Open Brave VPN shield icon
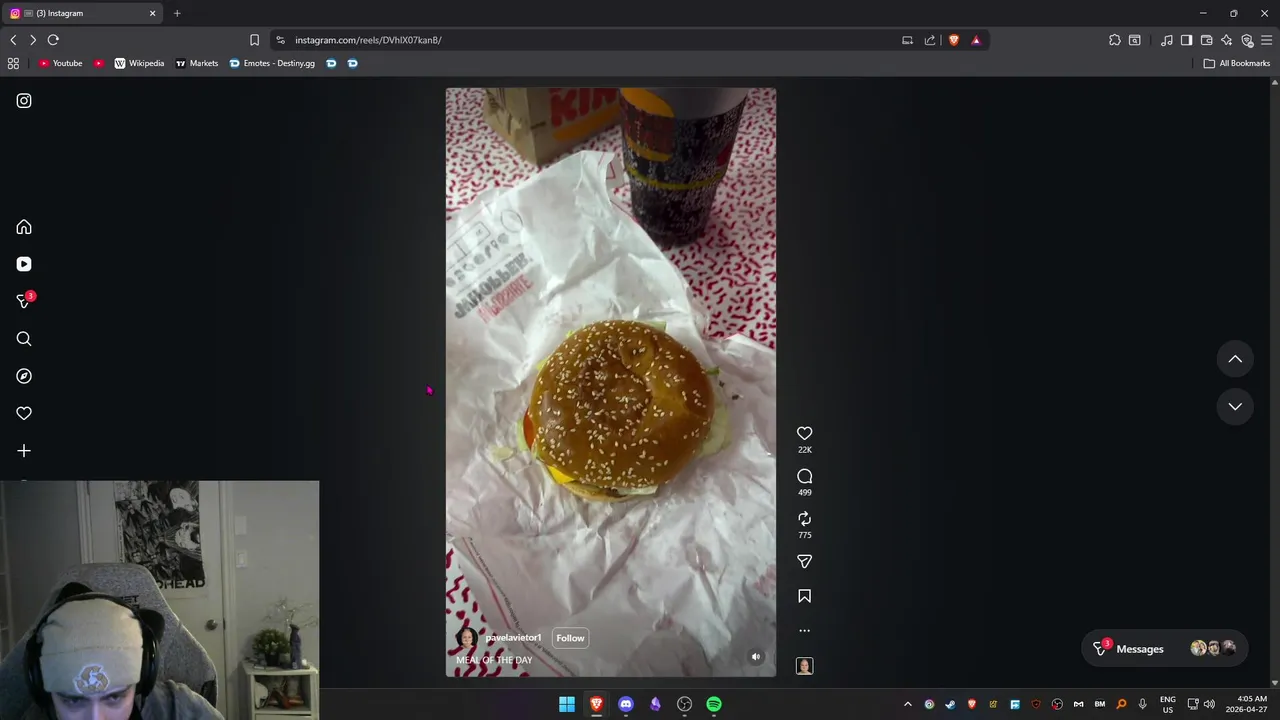Image resolution: width=1280 pixels, height=720 pixels. (1247, 40)
